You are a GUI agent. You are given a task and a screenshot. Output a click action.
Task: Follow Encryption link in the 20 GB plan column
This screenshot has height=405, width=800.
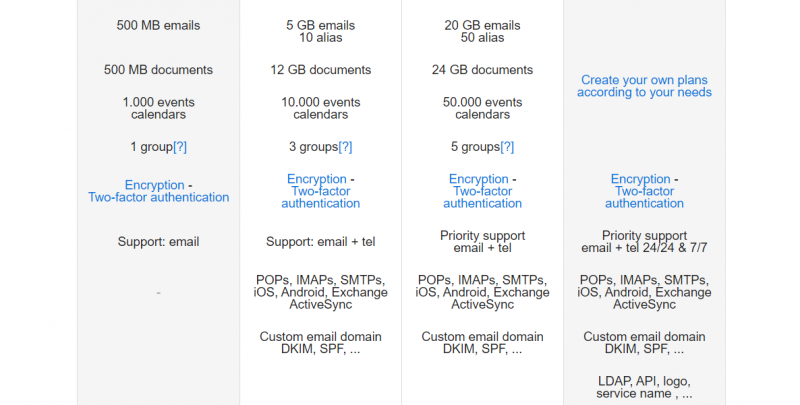coord(479,179)
